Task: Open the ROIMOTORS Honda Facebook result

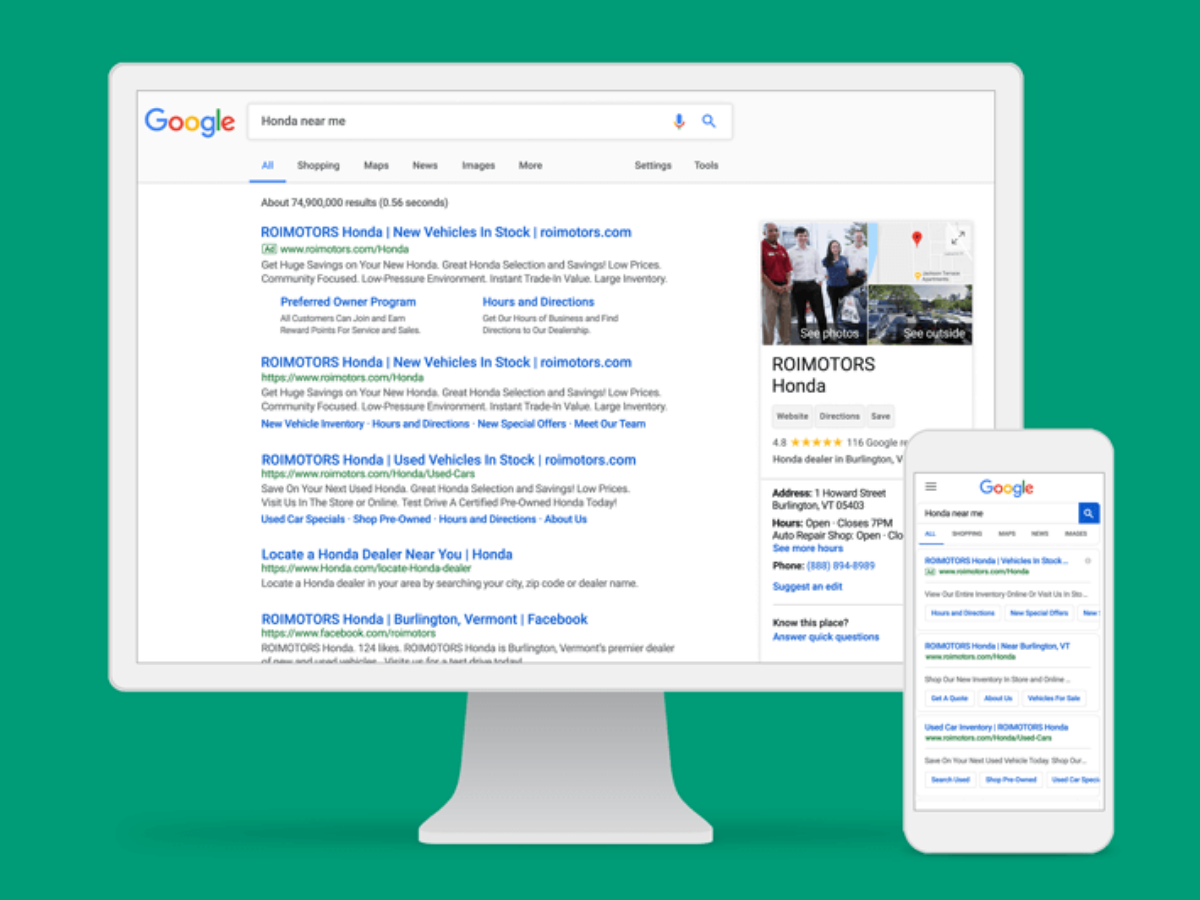Action: click(x=424, y=619)
